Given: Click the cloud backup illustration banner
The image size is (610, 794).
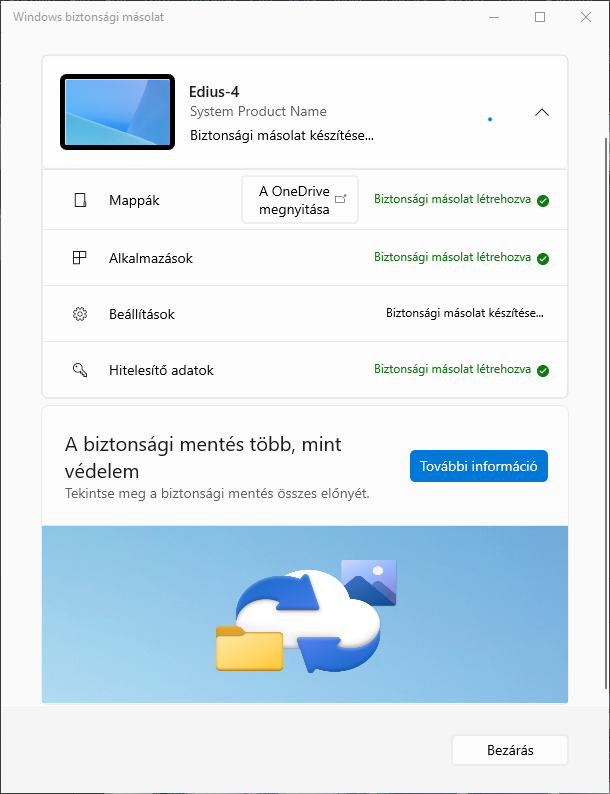Looking at the screenshot, I should [x=304, y=613].
